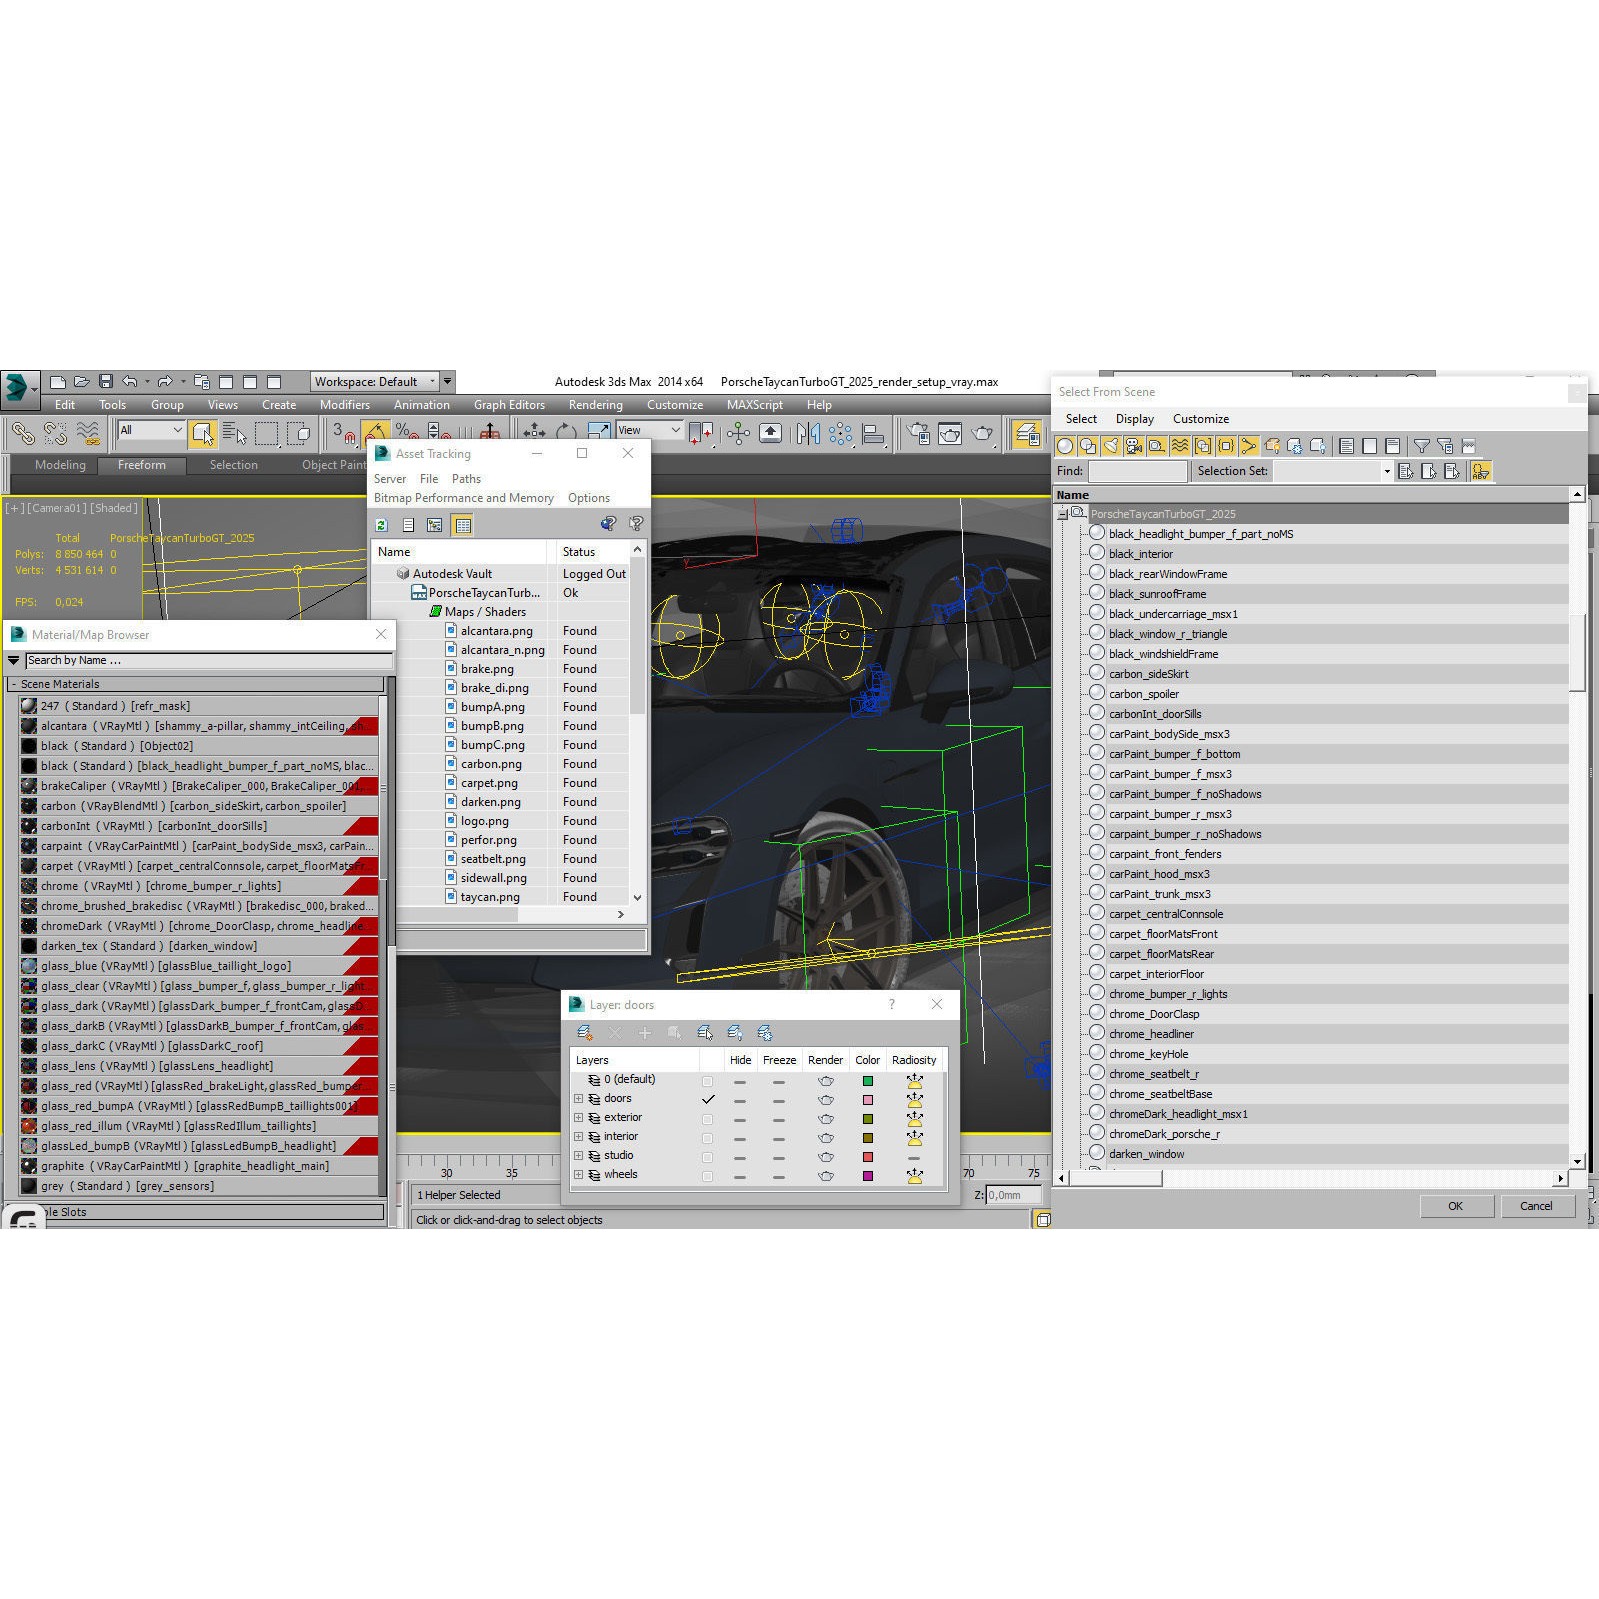Activate the Select Object tool

click(x=203, y=433)
